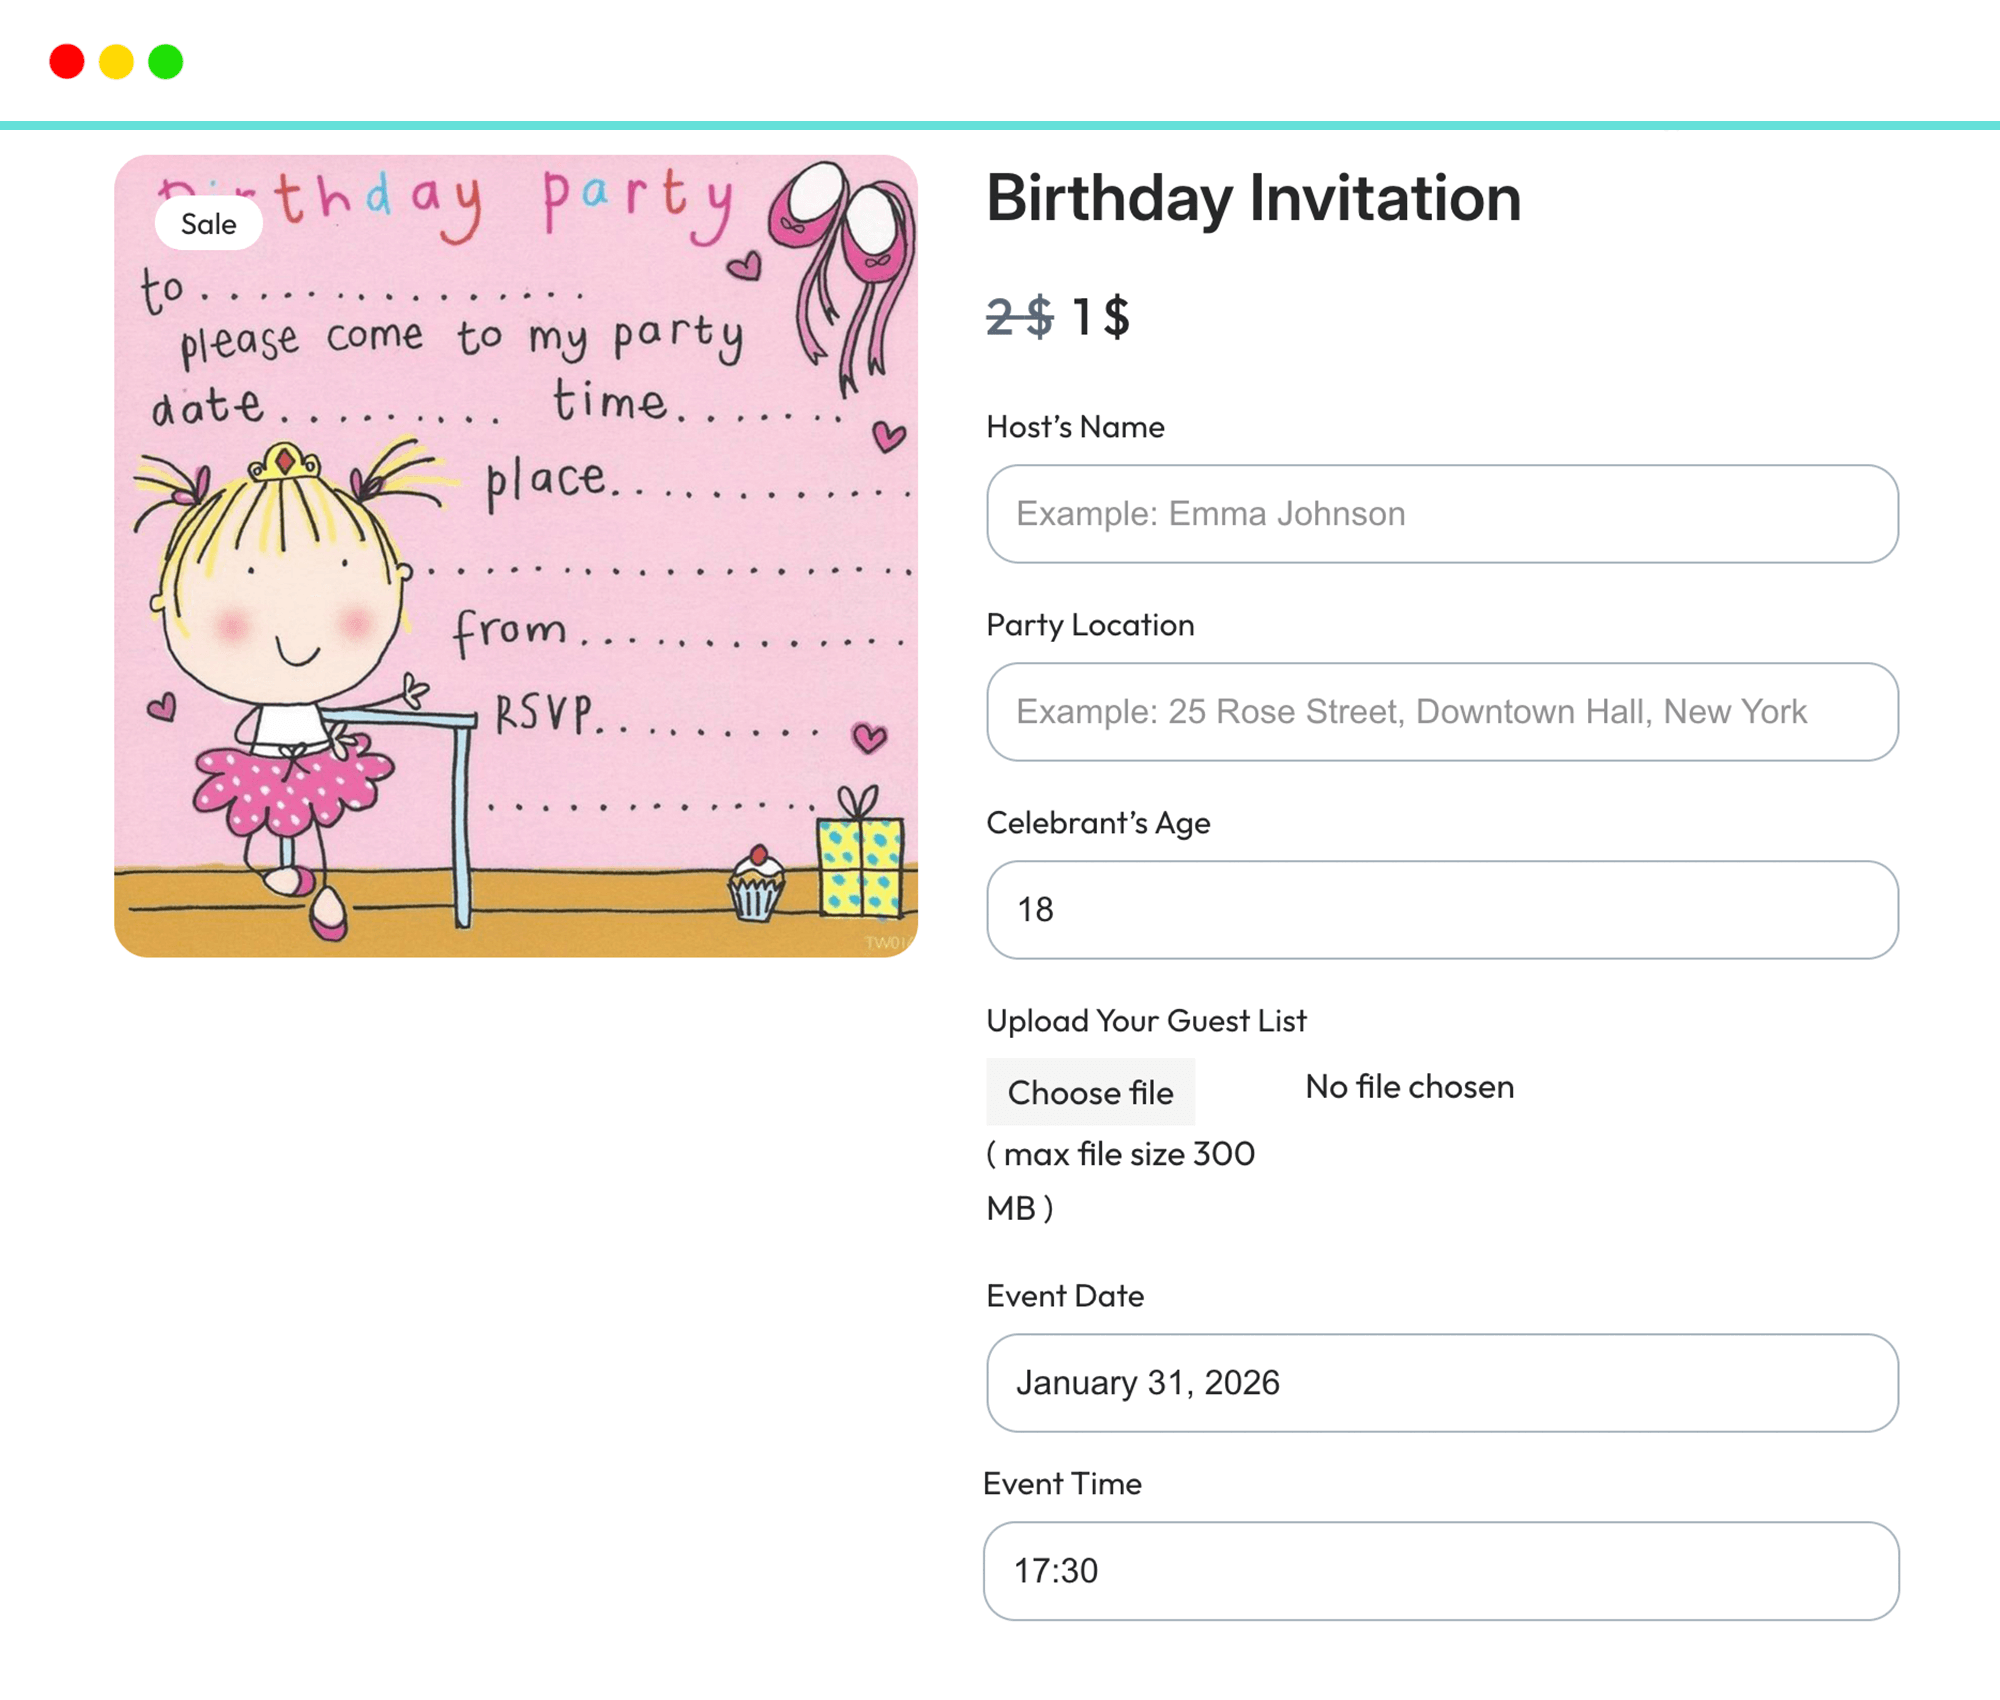Image resolution: width=2000 pixels, height=1700 pixels.
Task: Click the Party Location label
Action: [x=1090, y=625]
